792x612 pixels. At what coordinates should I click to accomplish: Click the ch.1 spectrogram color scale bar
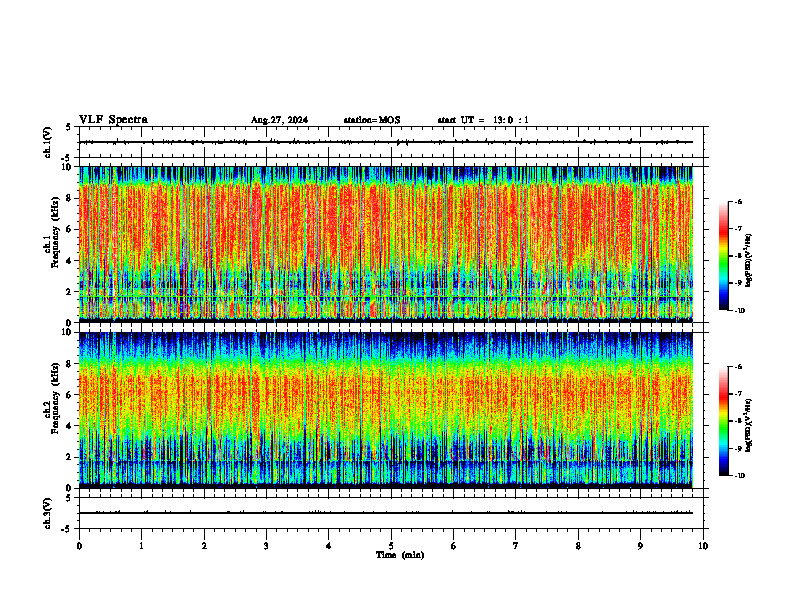point(723,256)
